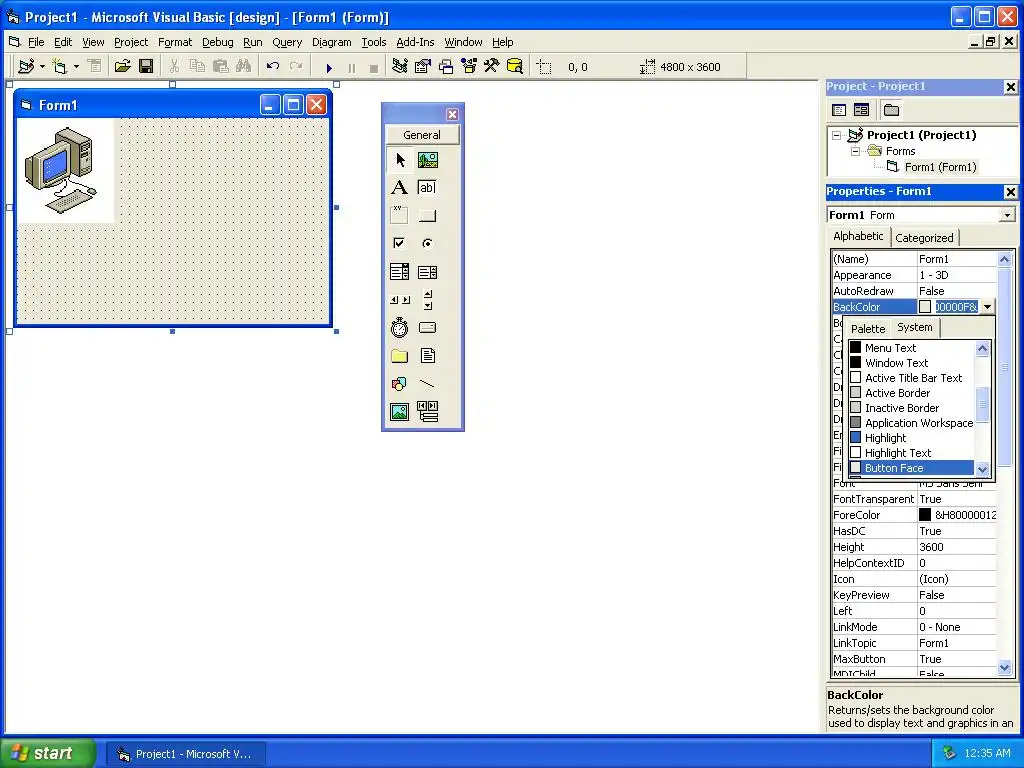Select the horizontal scroll bar tool
The width and height of the screenshot is (1024, 768).
(x=400, y=300)
